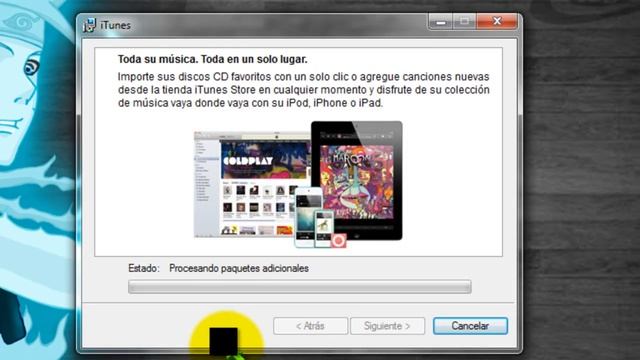Click the promotional devices image
This screenshot has height=360, width=640.
298,184
